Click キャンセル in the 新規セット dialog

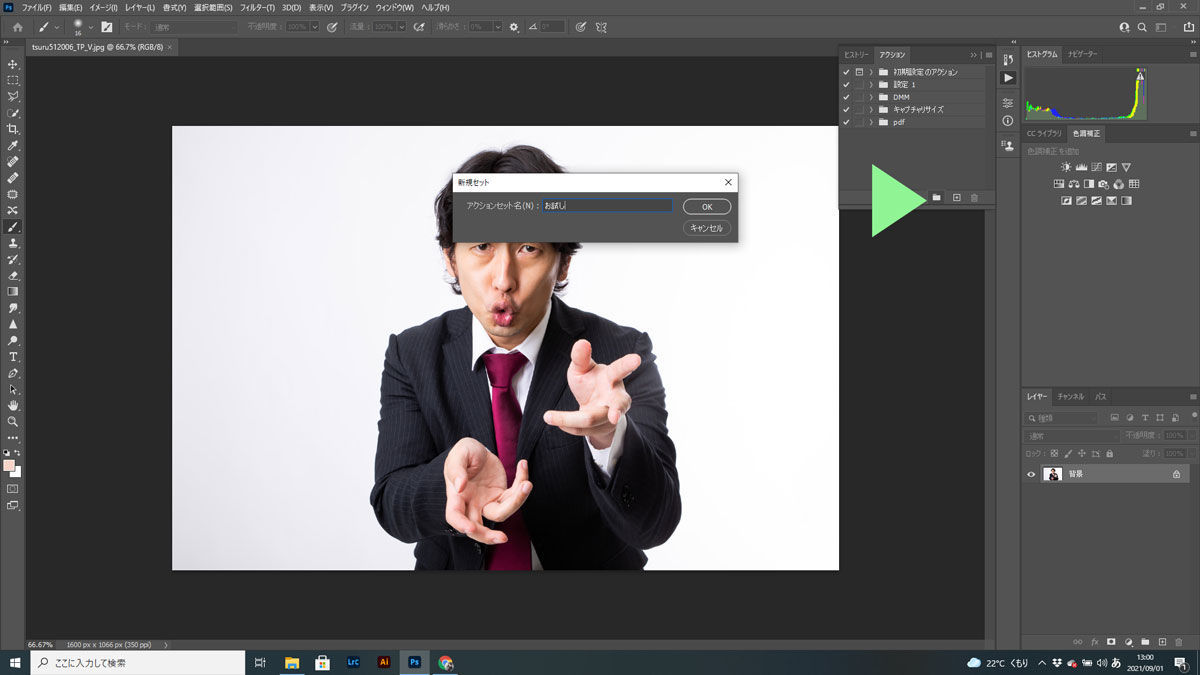[707, 227]
